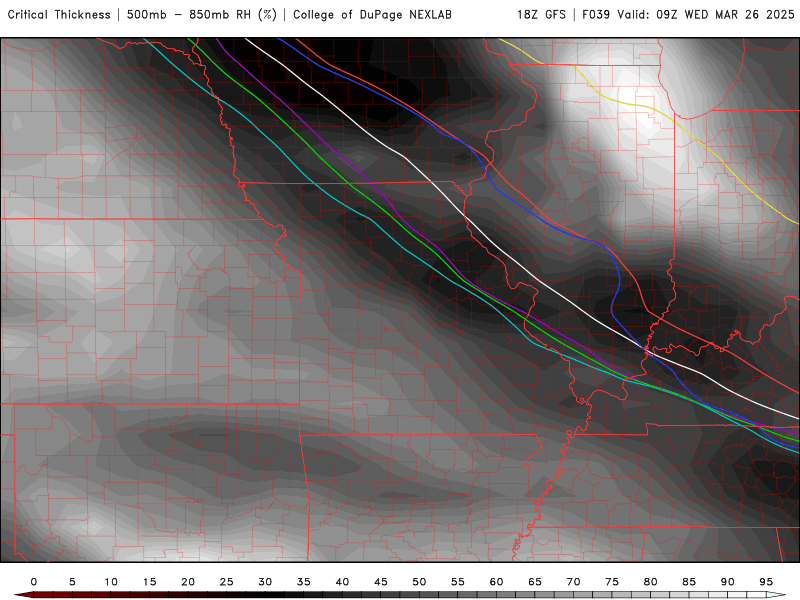Click the color bar label "5"
Screen dimensions: 800x600
tap(72, 582)
